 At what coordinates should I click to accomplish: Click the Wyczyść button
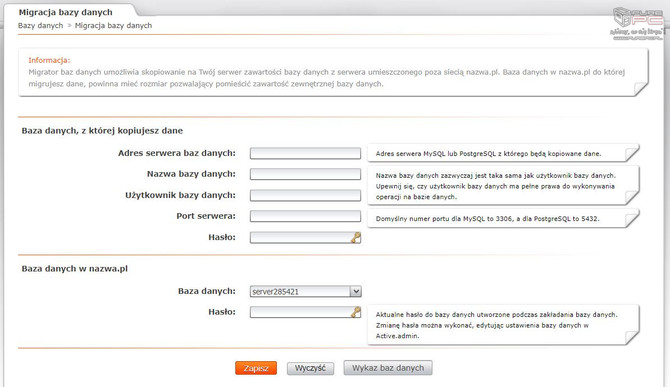coord(310,368)
